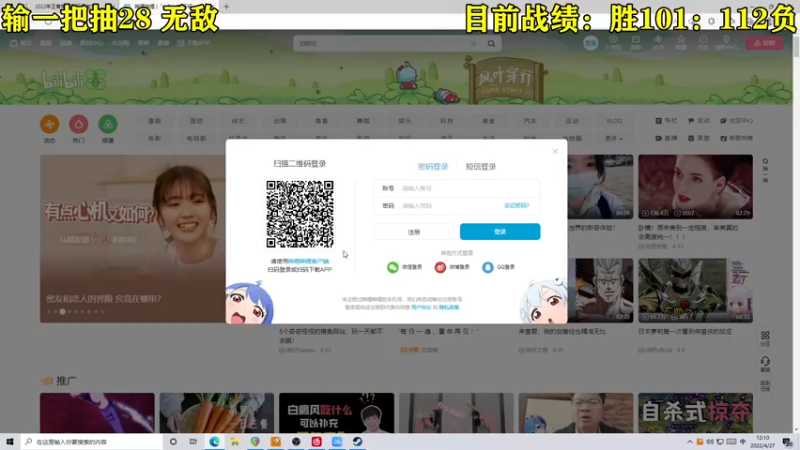
Task: Click the blue 登录 login button
Action: 500,232
